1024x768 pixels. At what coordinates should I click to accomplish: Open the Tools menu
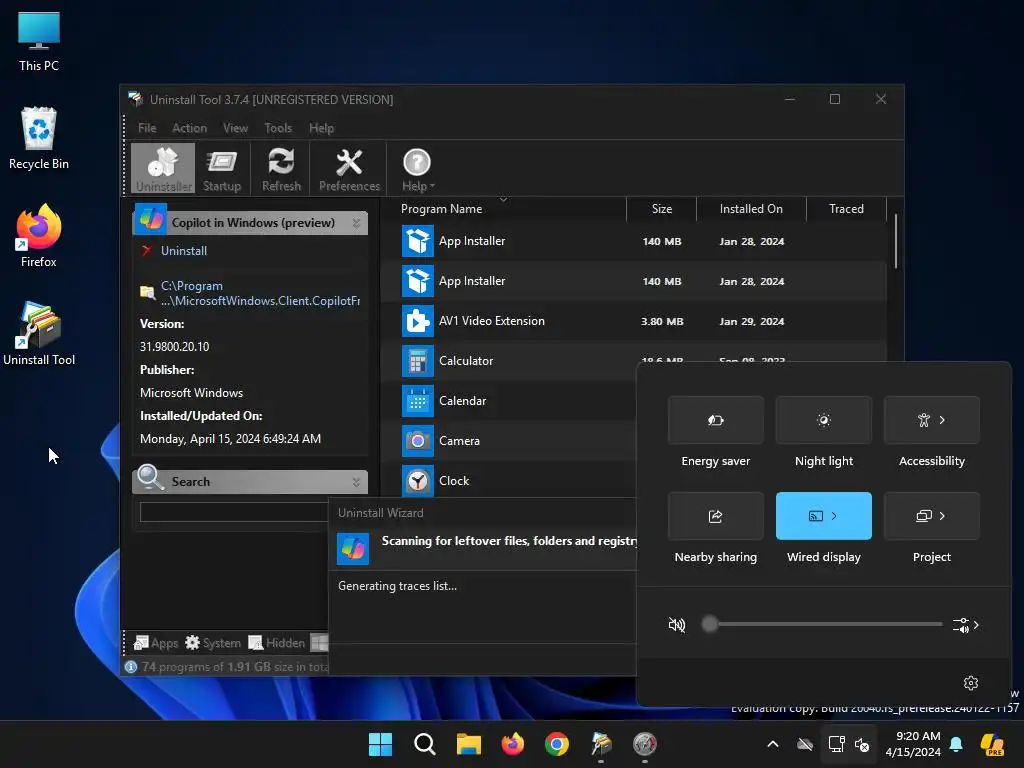tap(278, 128)
